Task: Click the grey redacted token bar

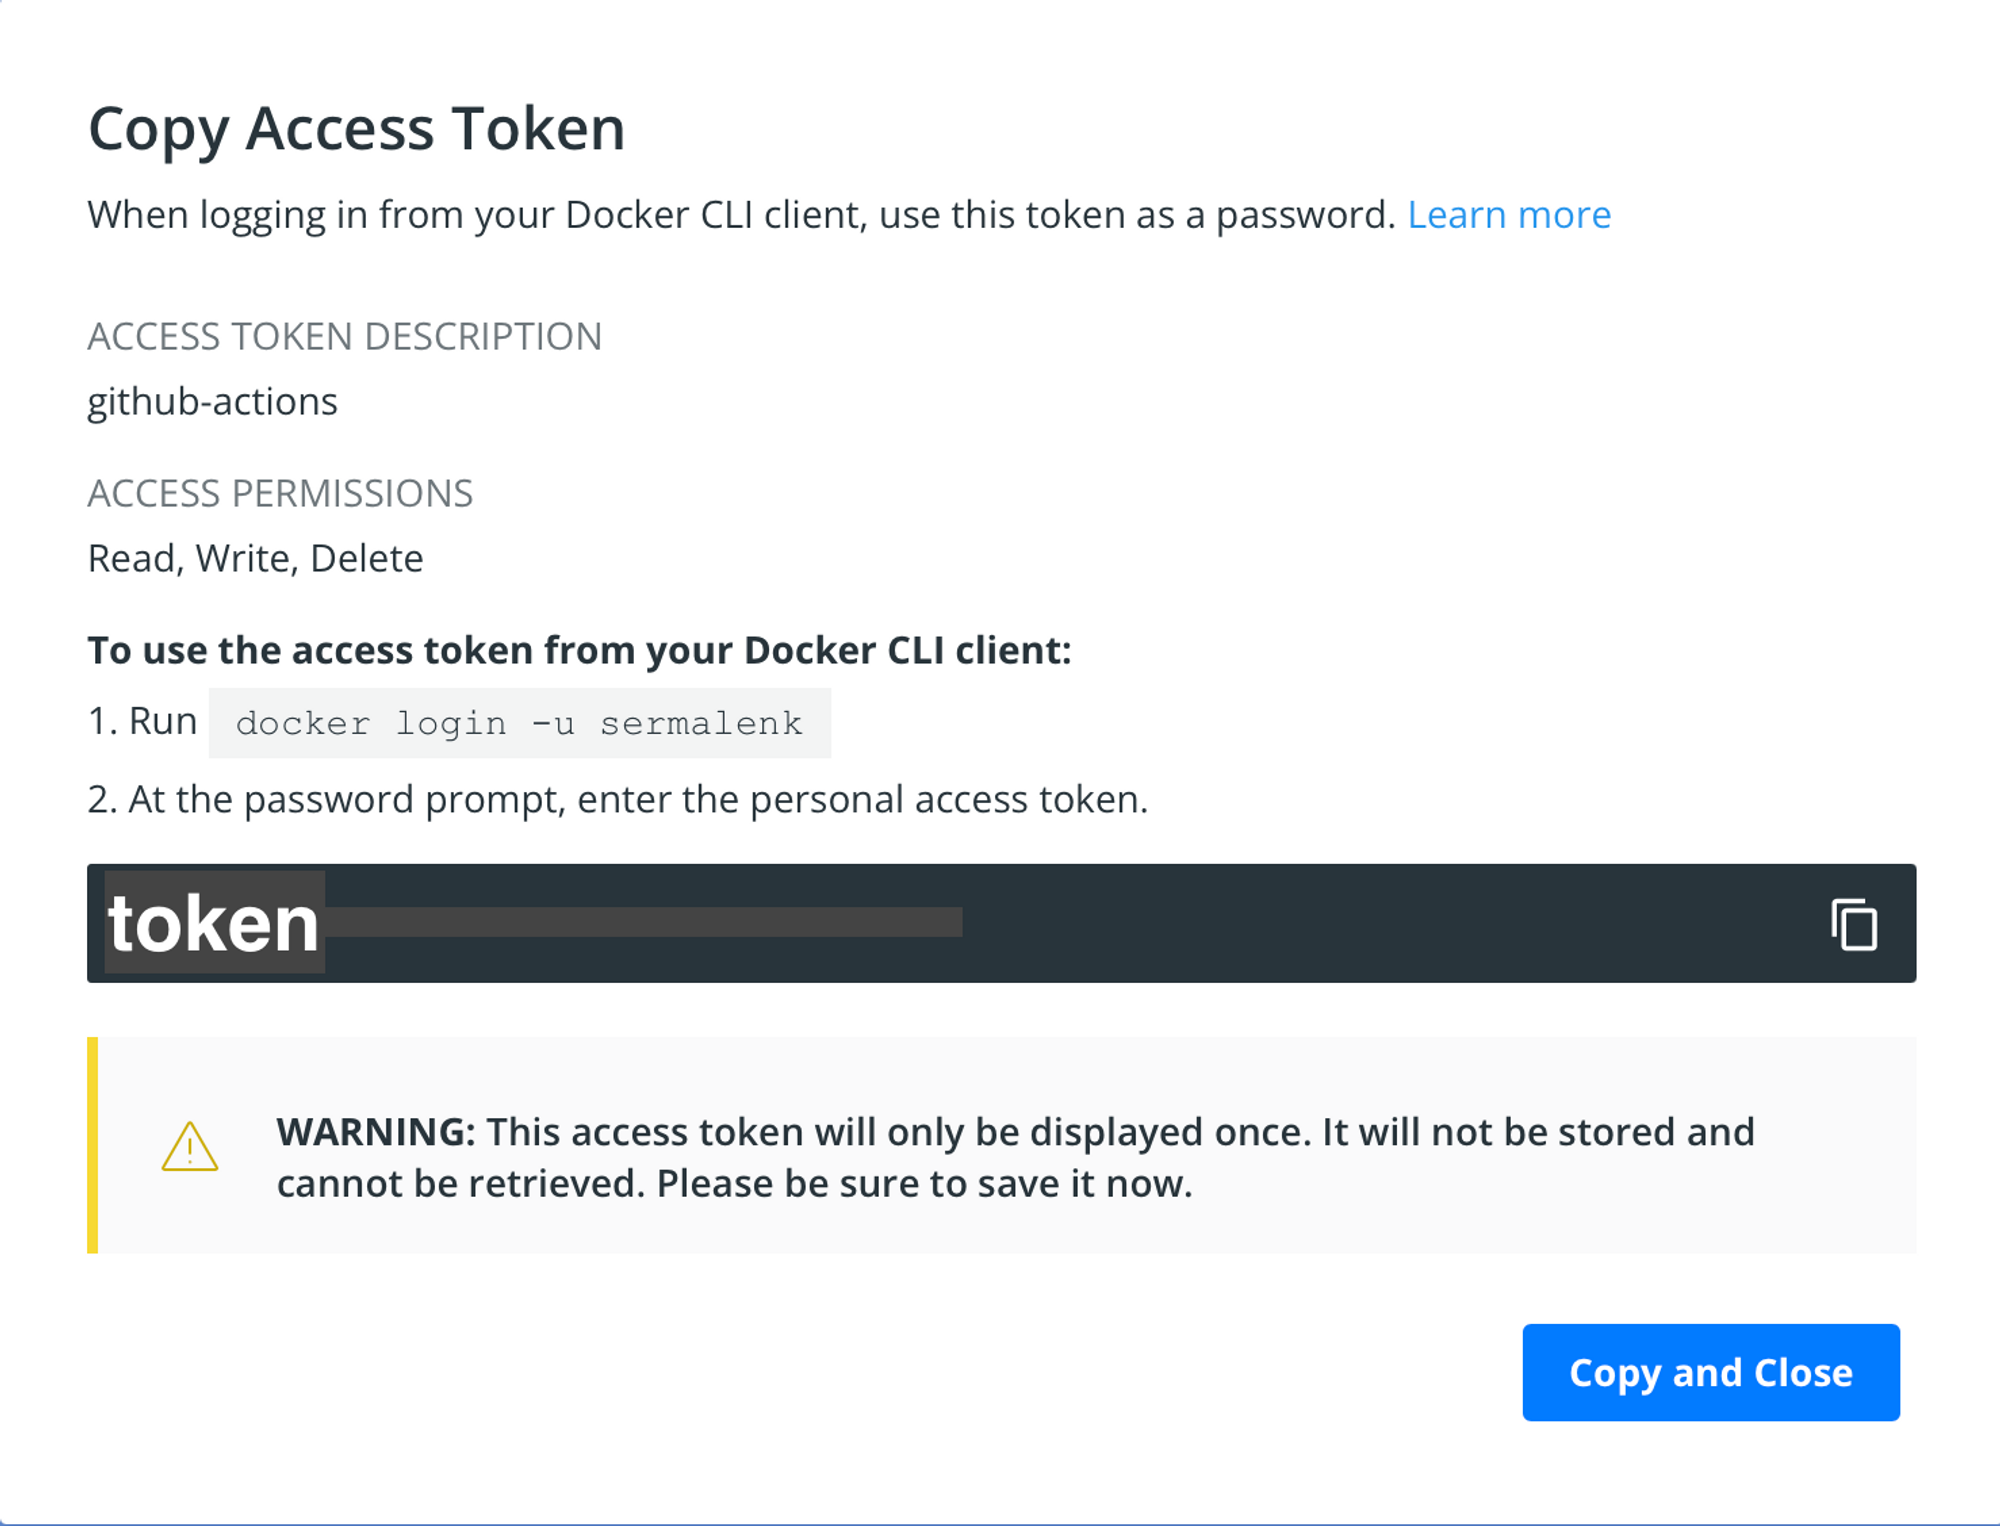Action: pyautogui.click(x=643, y=922)
